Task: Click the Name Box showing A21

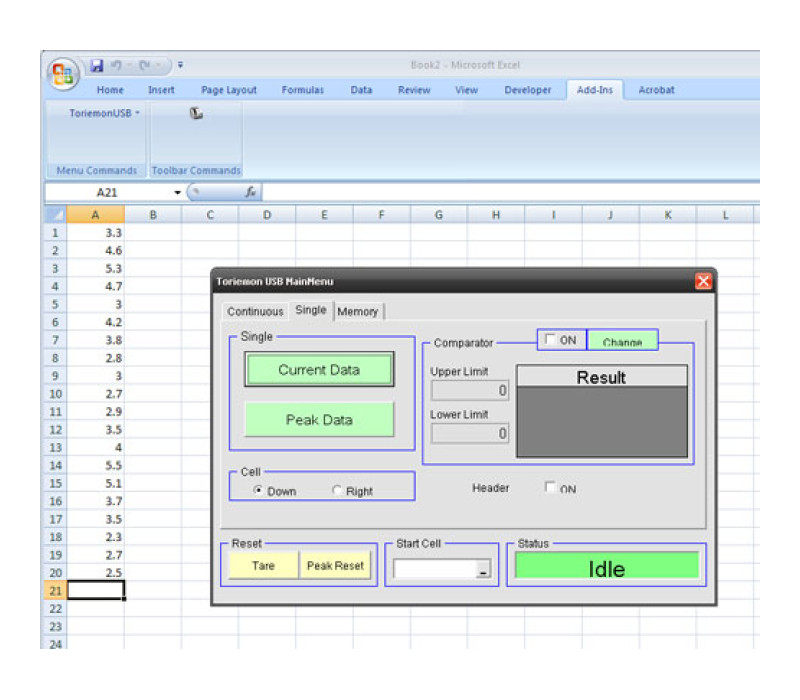Action: [108, 192]
